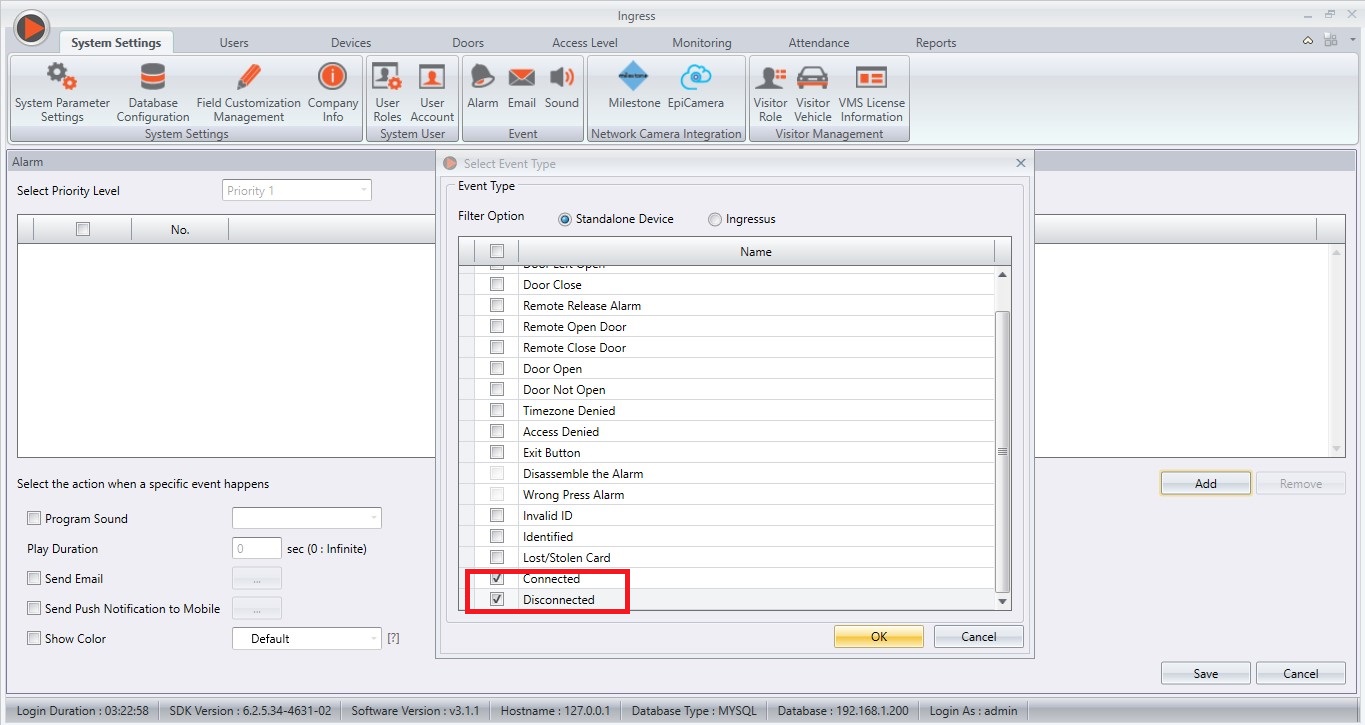Click the Add button for alarm events
1365x725 pixels.
pyautogui.click(x=1206, y=484)
